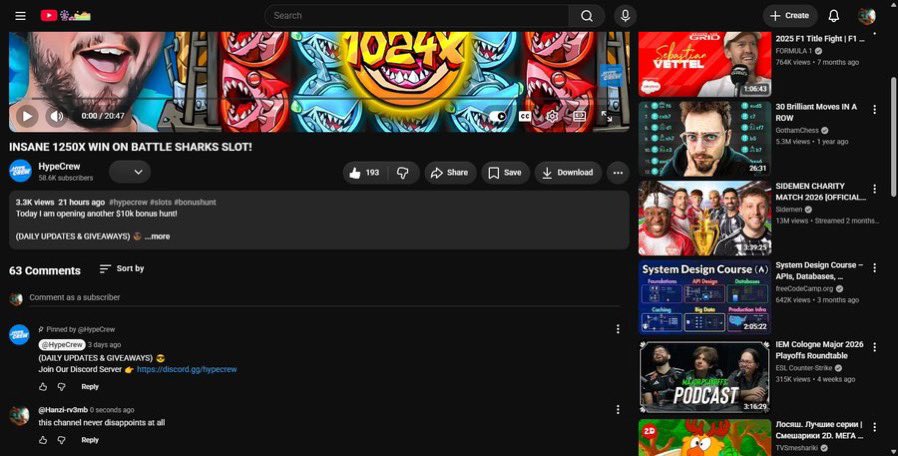Open the hamburger guide menu
Viewport: 898px width, 456px height.
pyautogui.click(x=21, y=16)
